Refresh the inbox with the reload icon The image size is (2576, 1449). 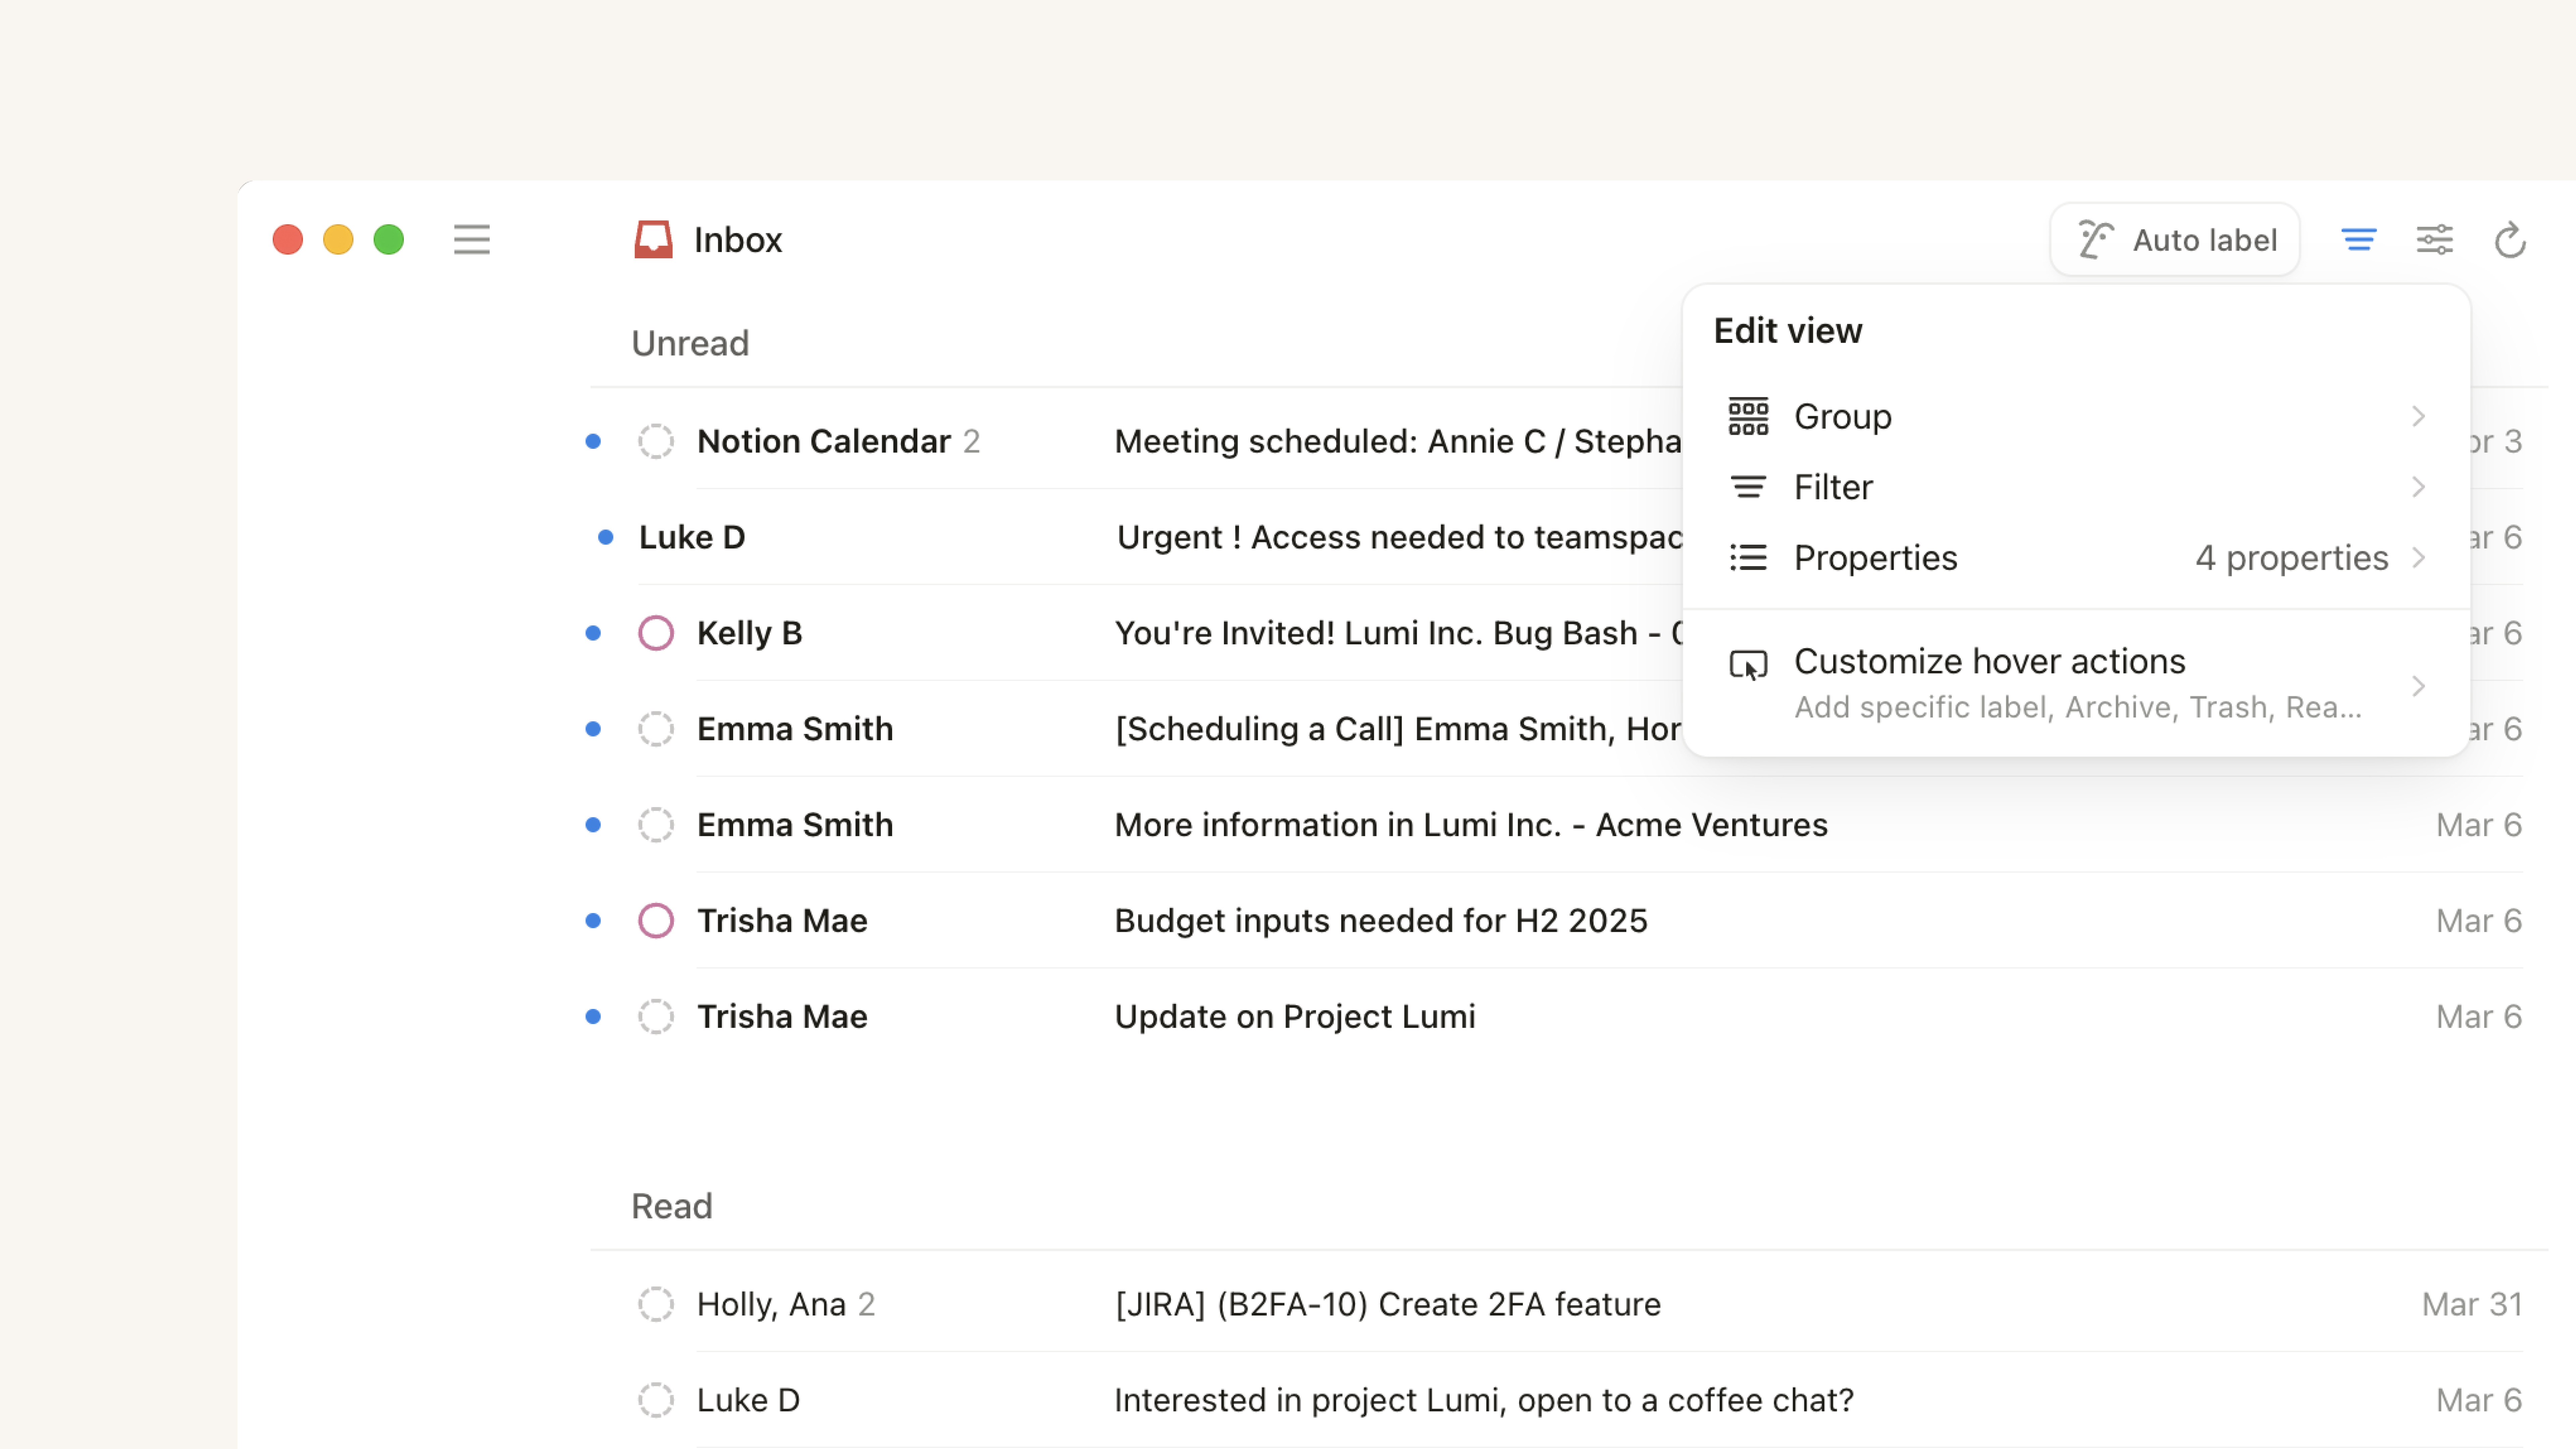click(2510, 240)
